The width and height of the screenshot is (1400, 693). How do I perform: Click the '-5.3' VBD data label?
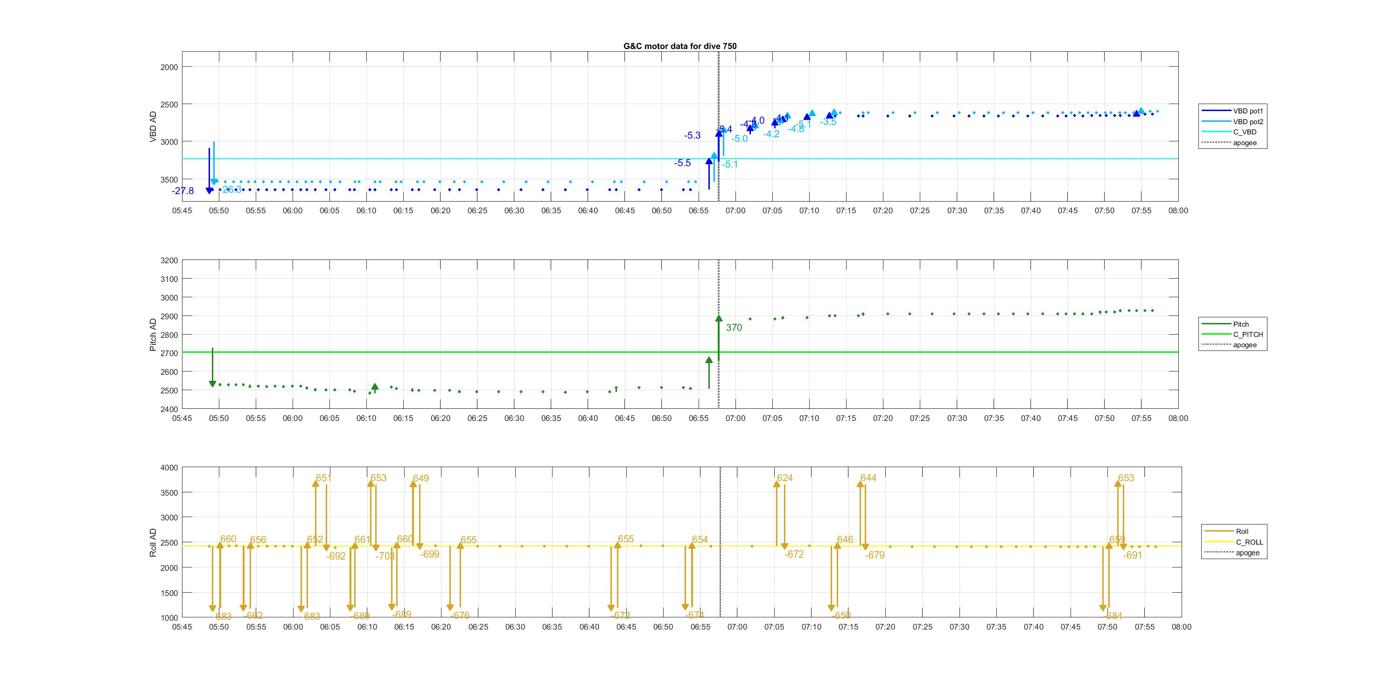pos(692,135)
